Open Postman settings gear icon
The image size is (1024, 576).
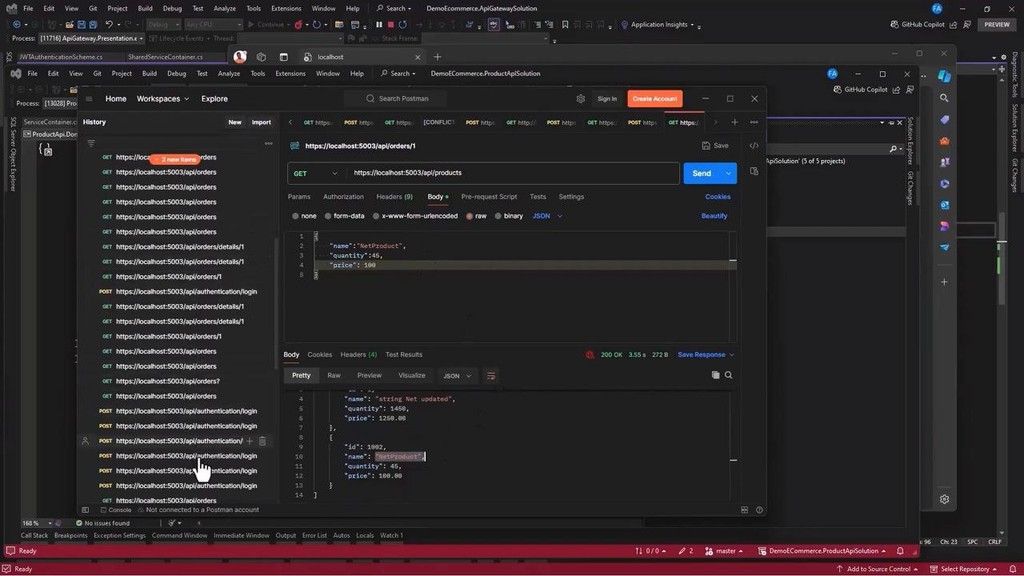(581, 99)
